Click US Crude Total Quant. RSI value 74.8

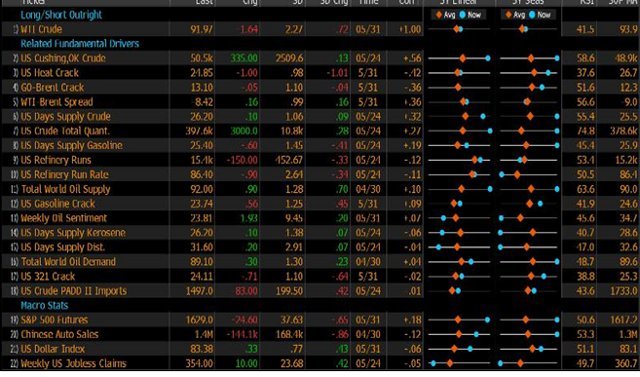point(585,131)
